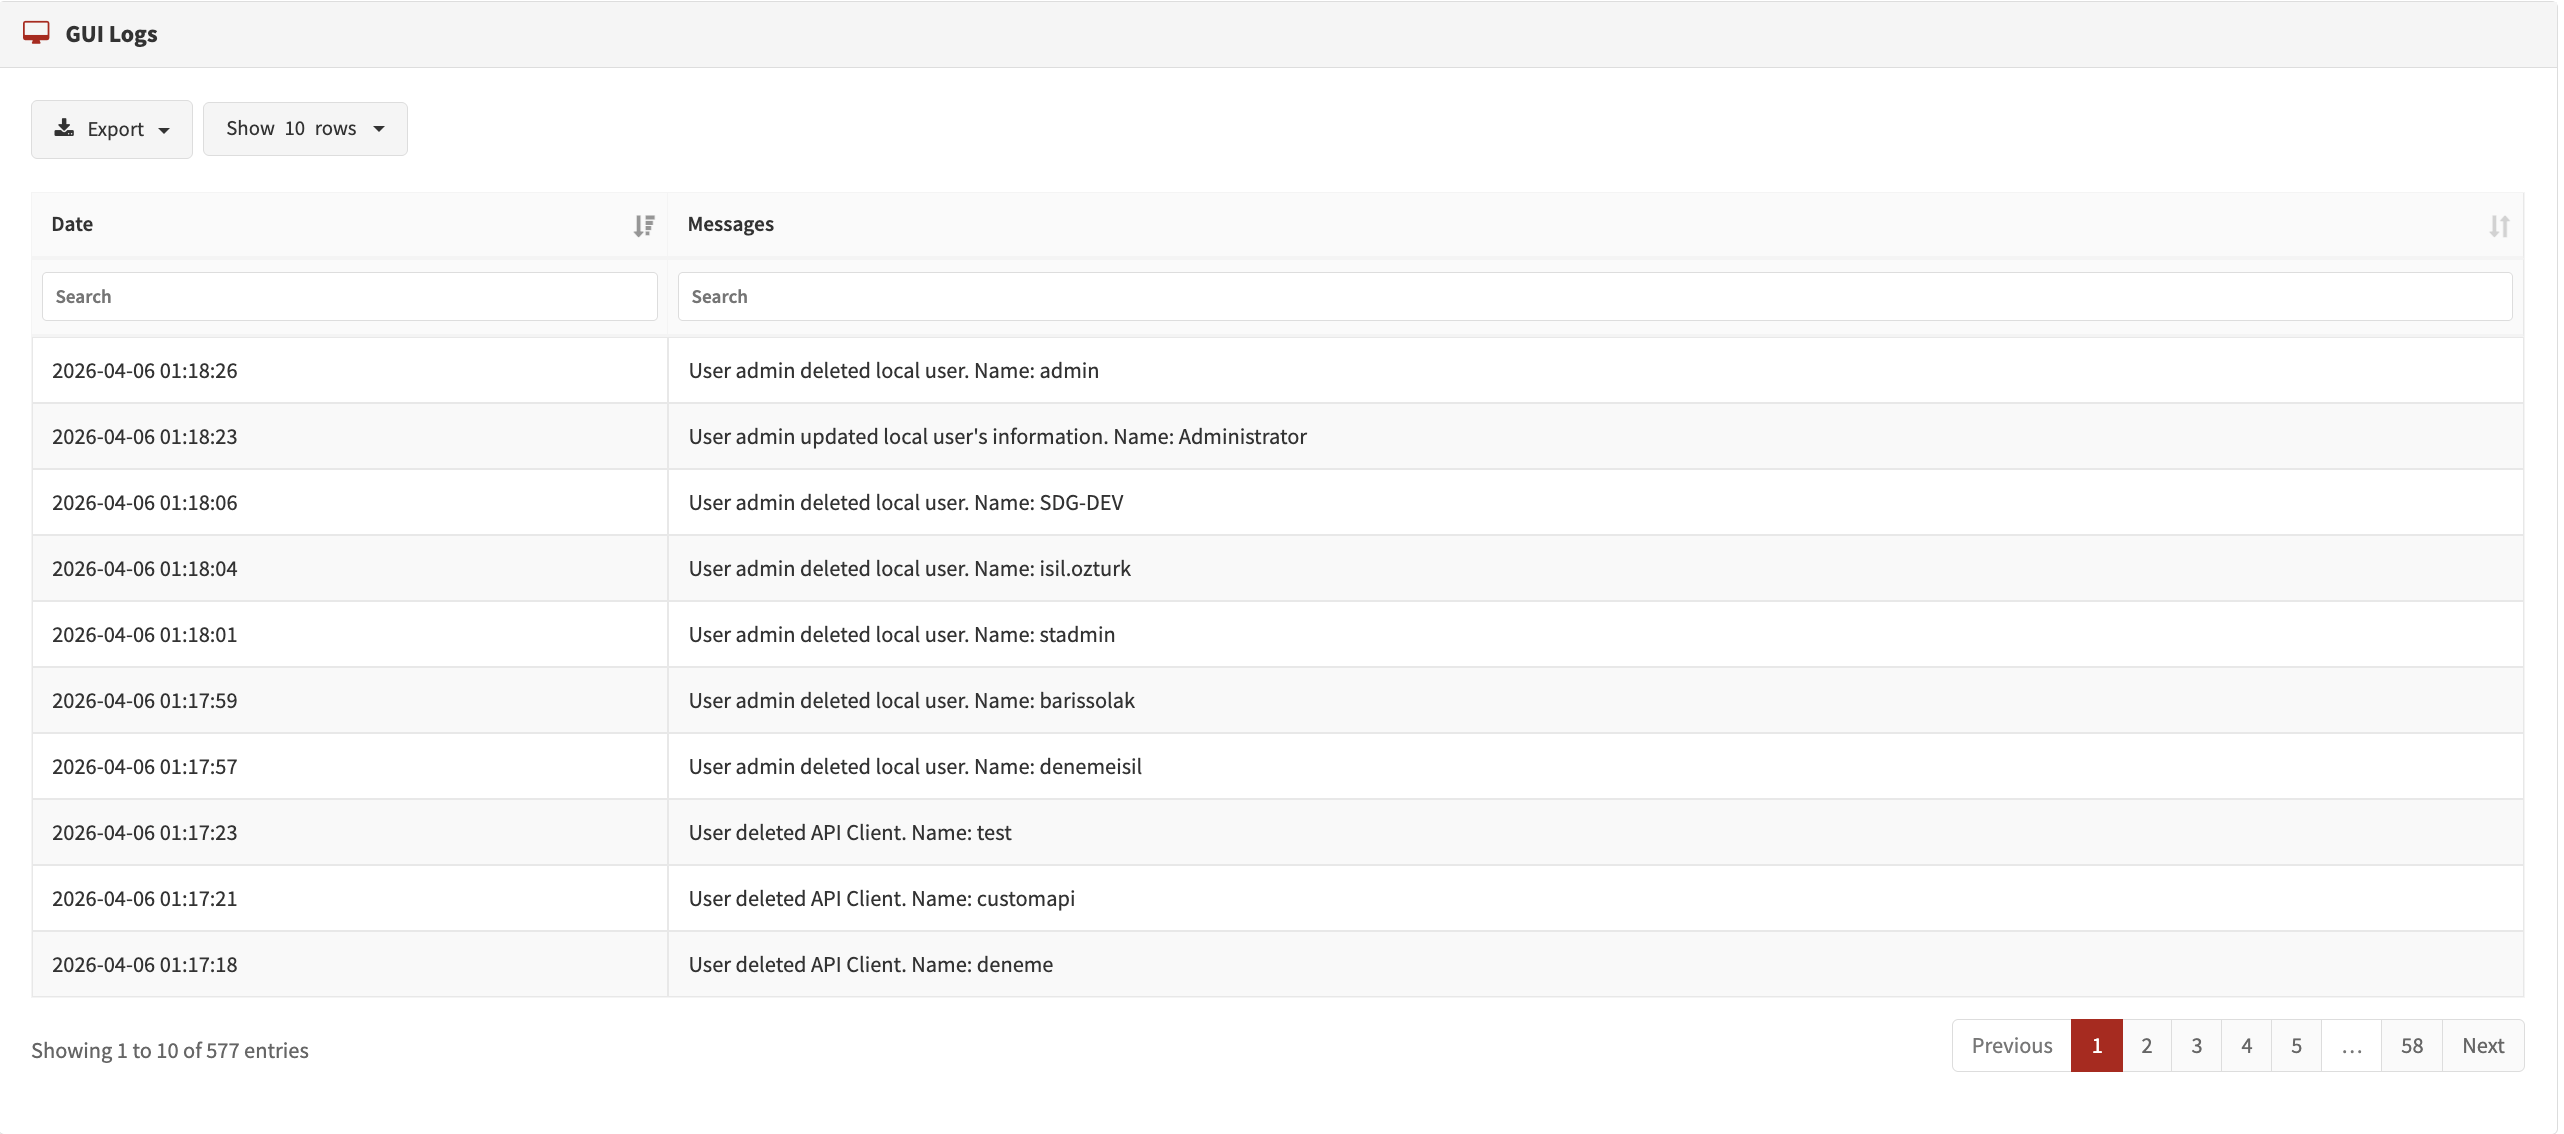Expand the Show 10 rows dropdown
The height and width of the screenshot is (1134, 2564).
pos(305,129)
